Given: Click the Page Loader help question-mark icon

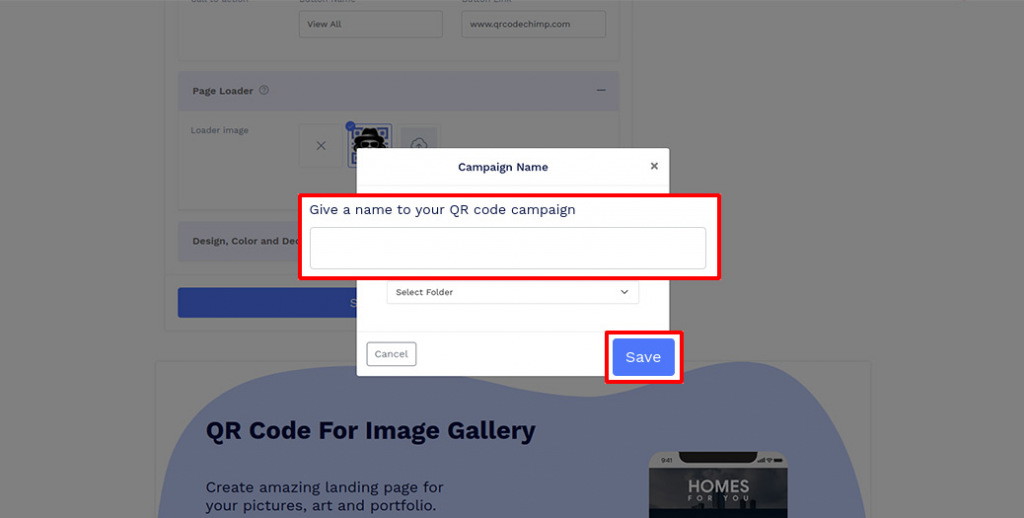Looking at the screenshot, I should pos(264,90).
